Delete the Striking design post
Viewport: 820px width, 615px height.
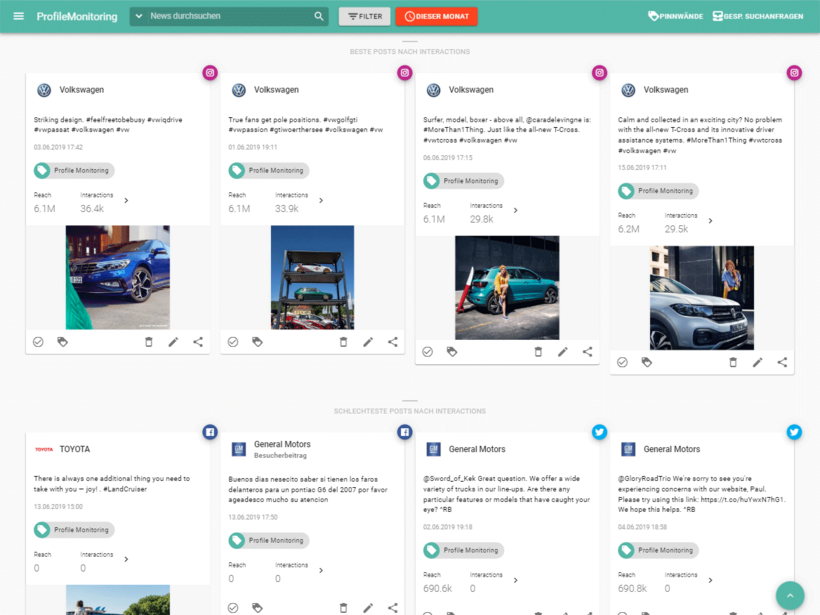click(149, 342)
